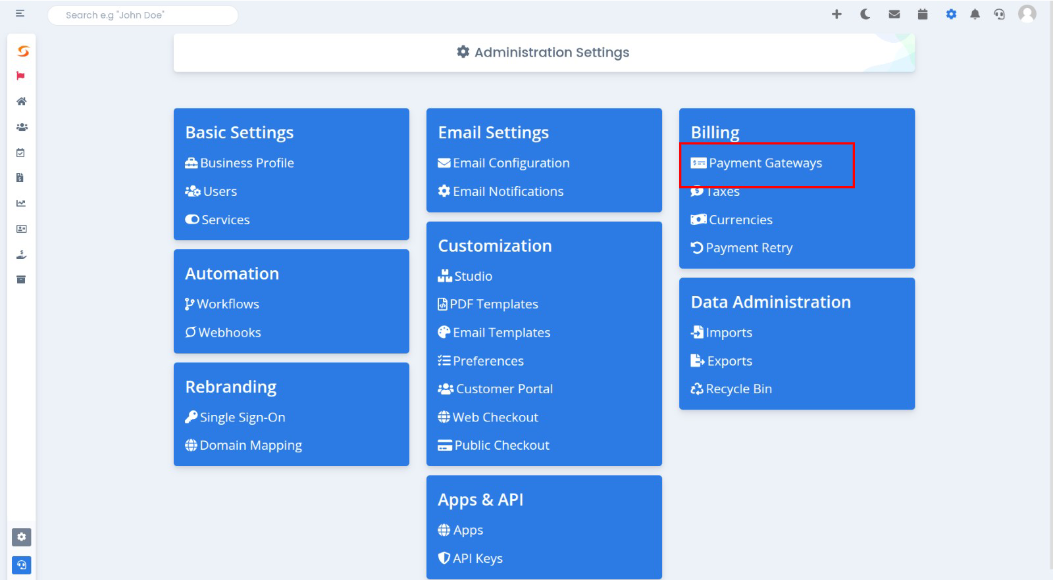Viewport: 1053px width, 580px height.
Task: Open the envelope mail icon in header
Action: pyautogui.click(x=894, y=14)
